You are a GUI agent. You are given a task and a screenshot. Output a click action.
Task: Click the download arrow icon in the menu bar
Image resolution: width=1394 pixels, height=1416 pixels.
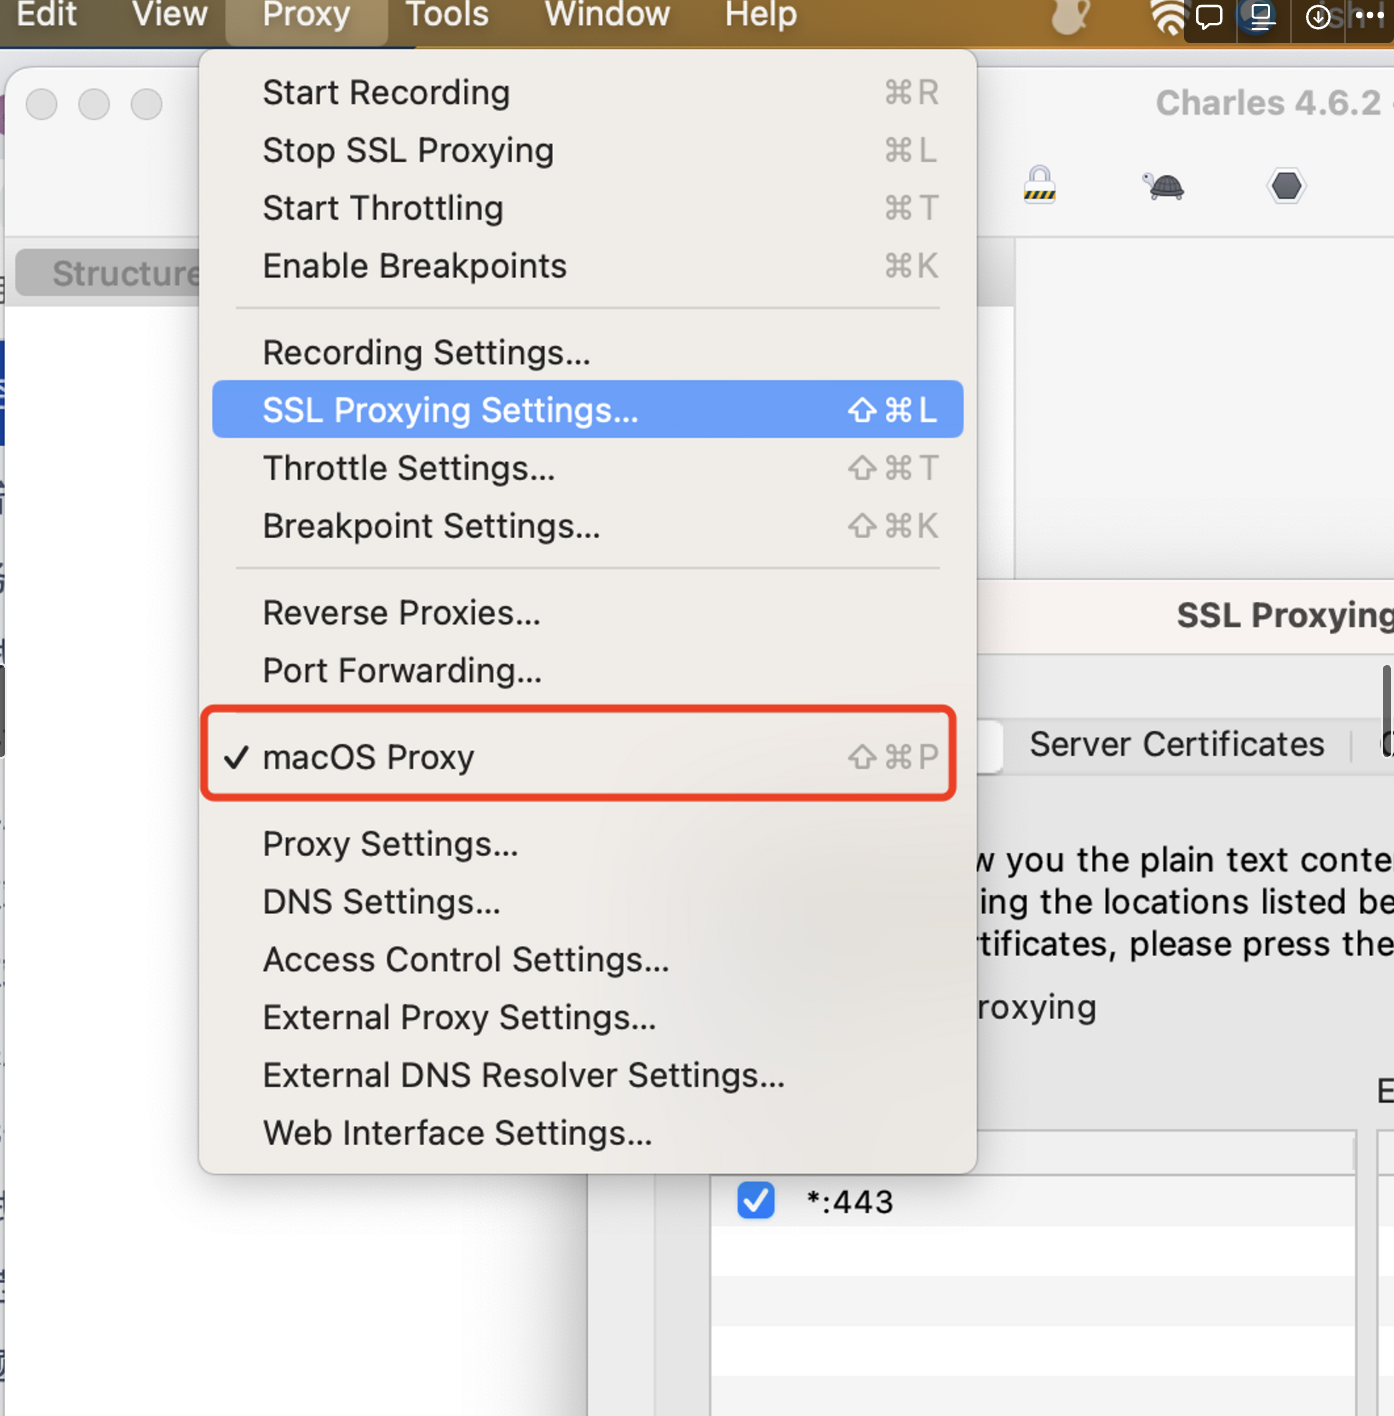[1317, 17]
